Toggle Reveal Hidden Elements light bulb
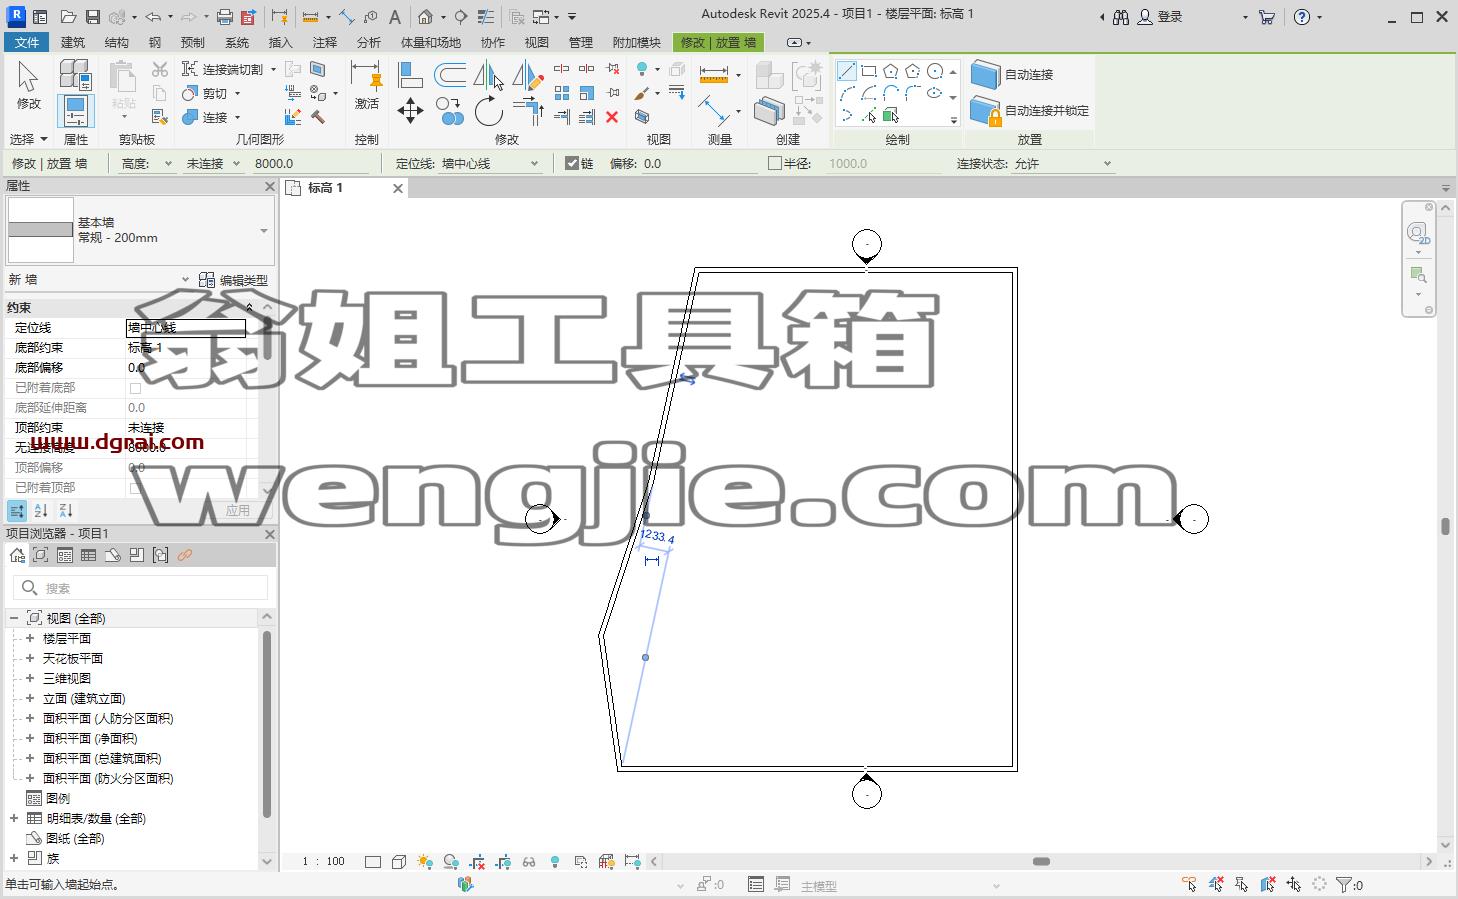 [x=555, y=861]
